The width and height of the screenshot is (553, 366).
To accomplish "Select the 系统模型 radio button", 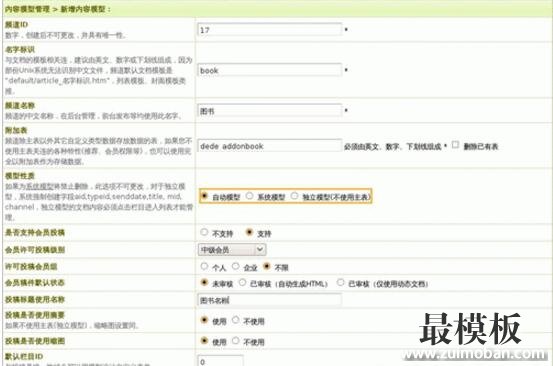I will tap(249, 196).
